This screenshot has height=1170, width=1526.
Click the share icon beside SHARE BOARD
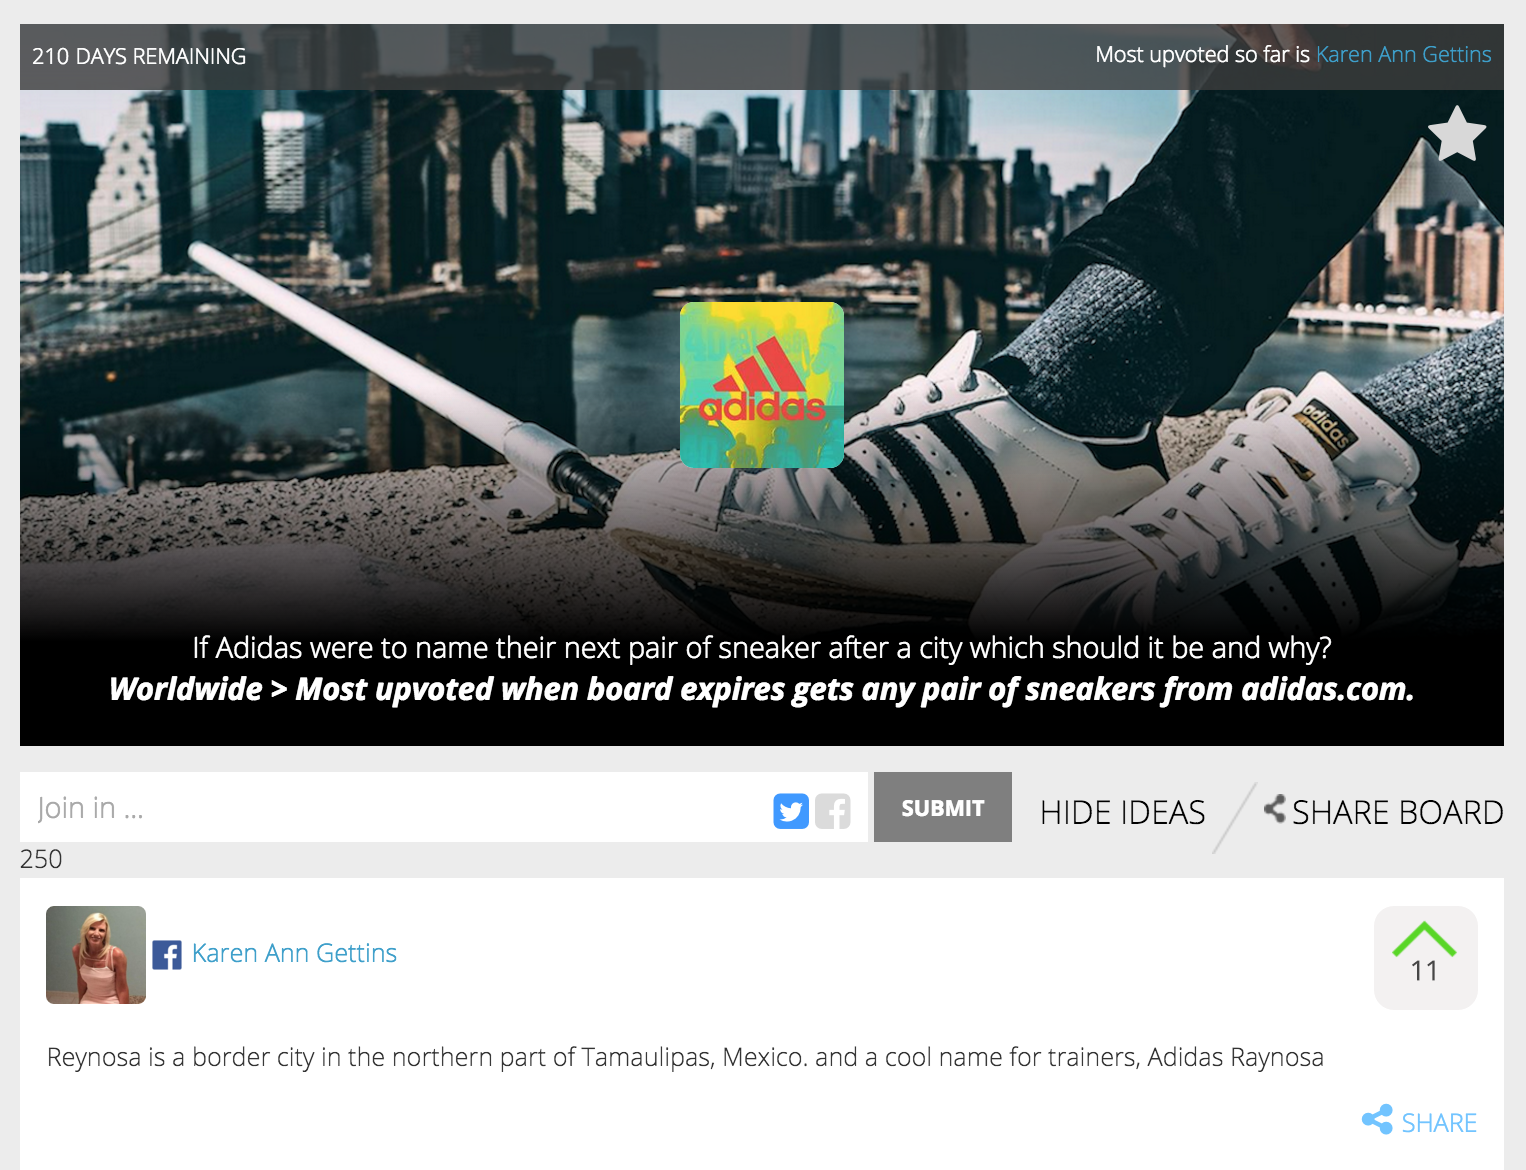click(1275, 808)
